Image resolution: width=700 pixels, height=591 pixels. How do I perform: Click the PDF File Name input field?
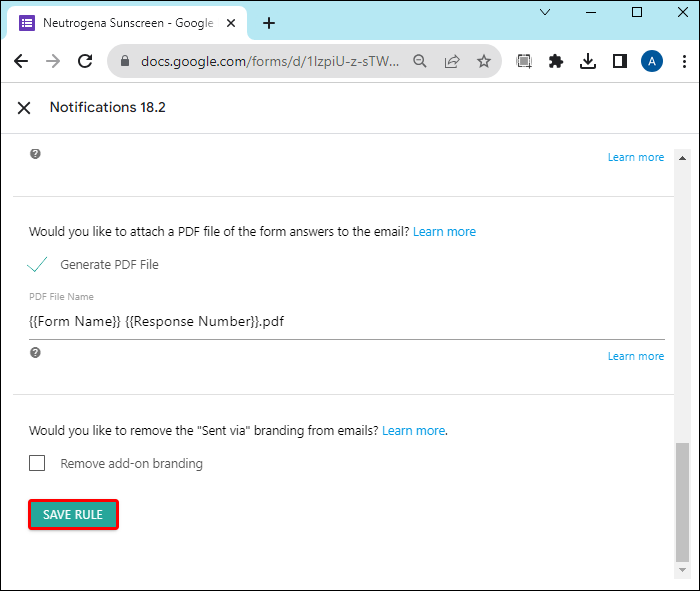[x=346, y=322]
